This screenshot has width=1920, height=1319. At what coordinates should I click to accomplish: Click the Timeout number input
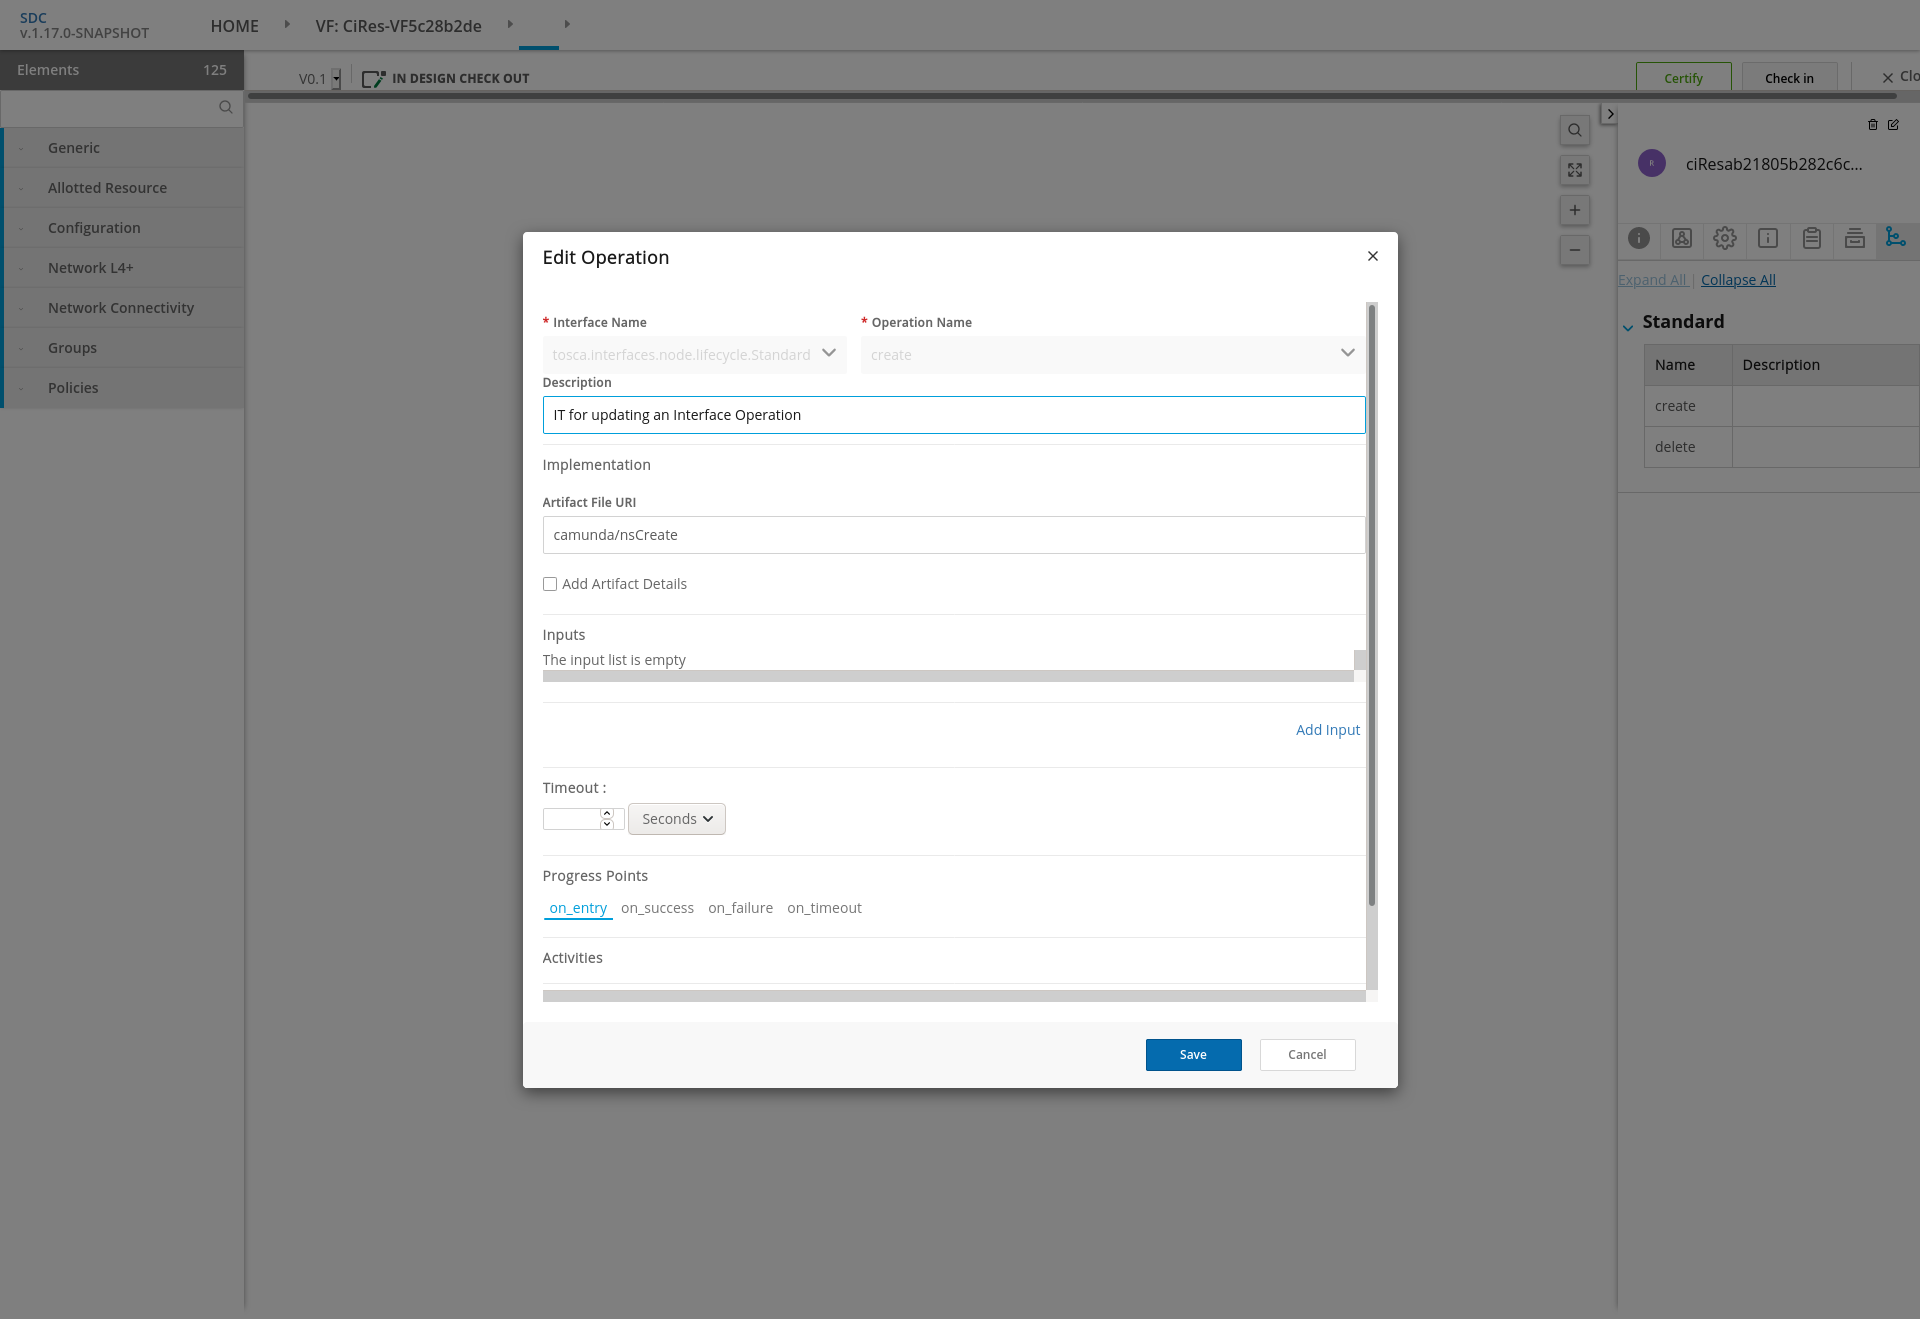(x=572, y=819)
